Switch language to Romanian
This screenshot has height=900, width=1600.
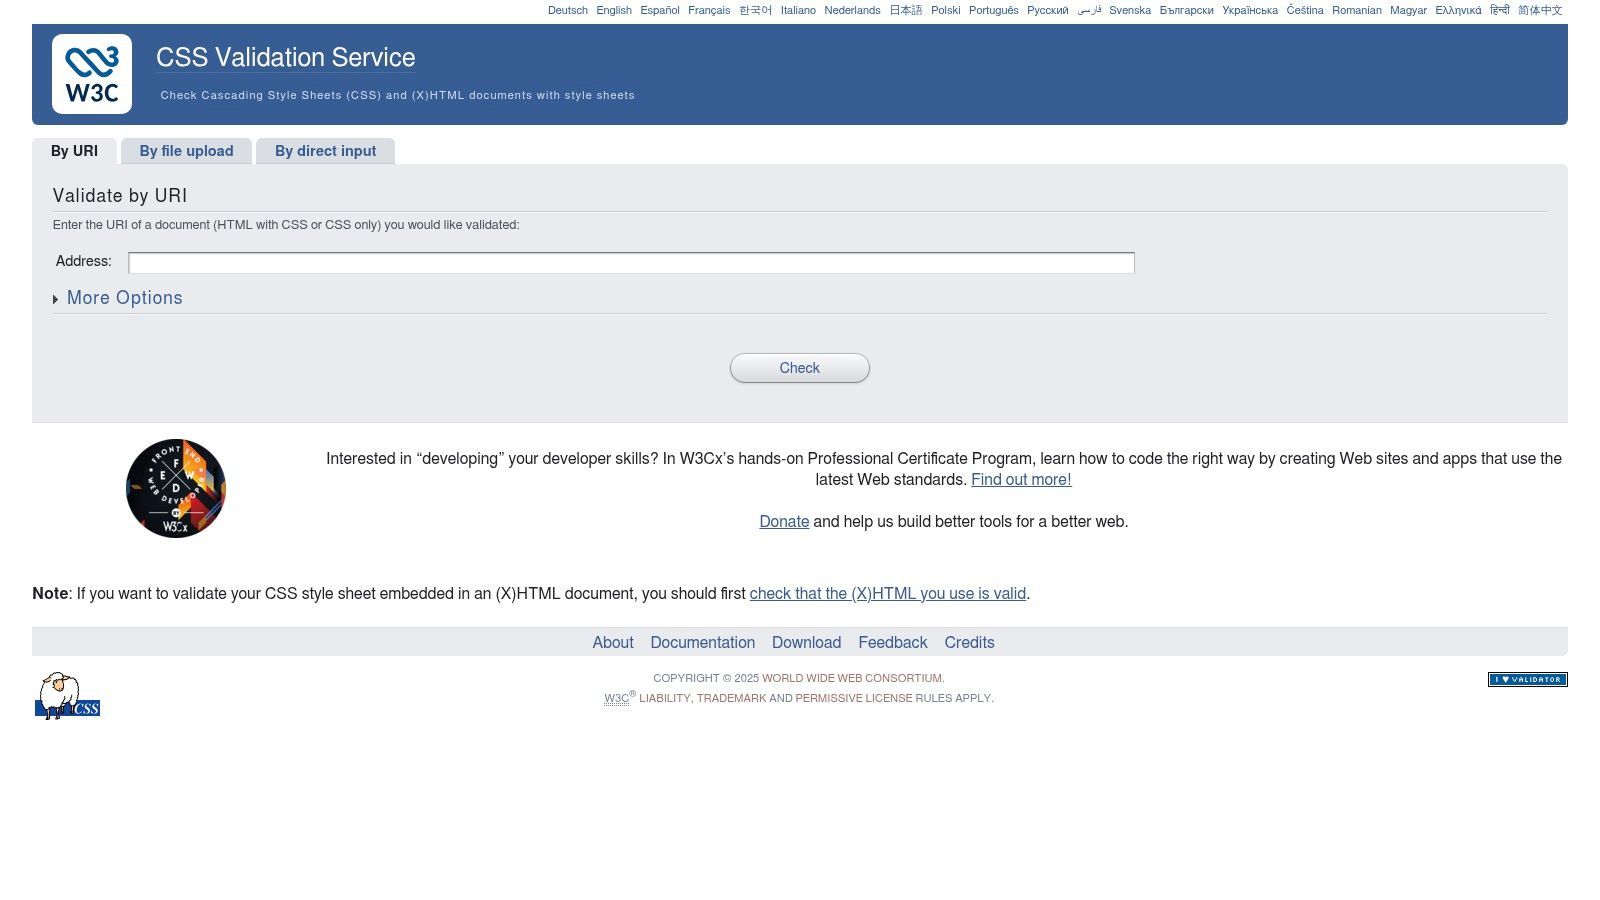point(1357,10)
